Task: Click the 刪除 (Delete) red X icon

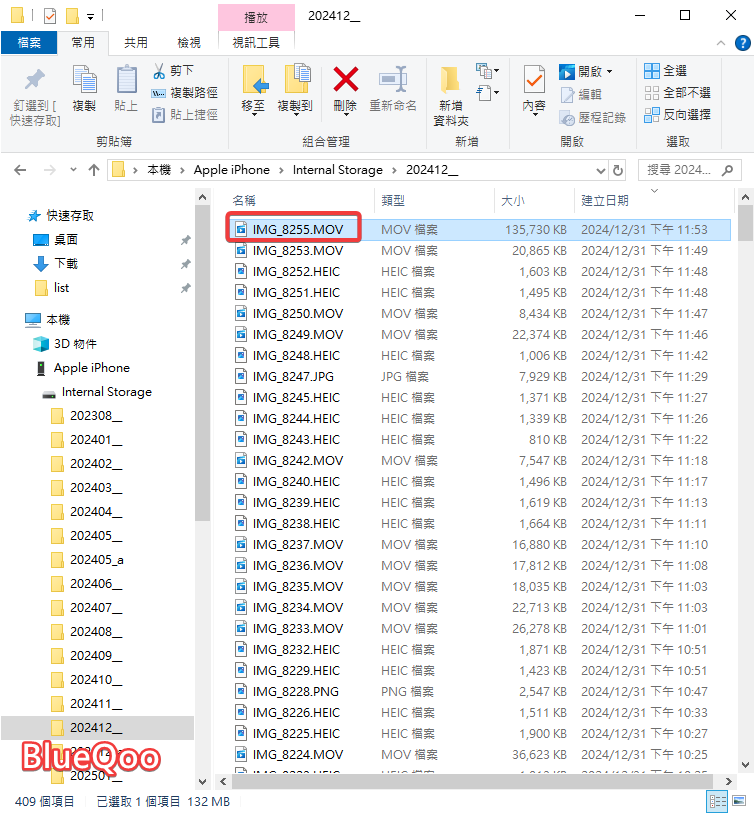Action: coord(346,80)
